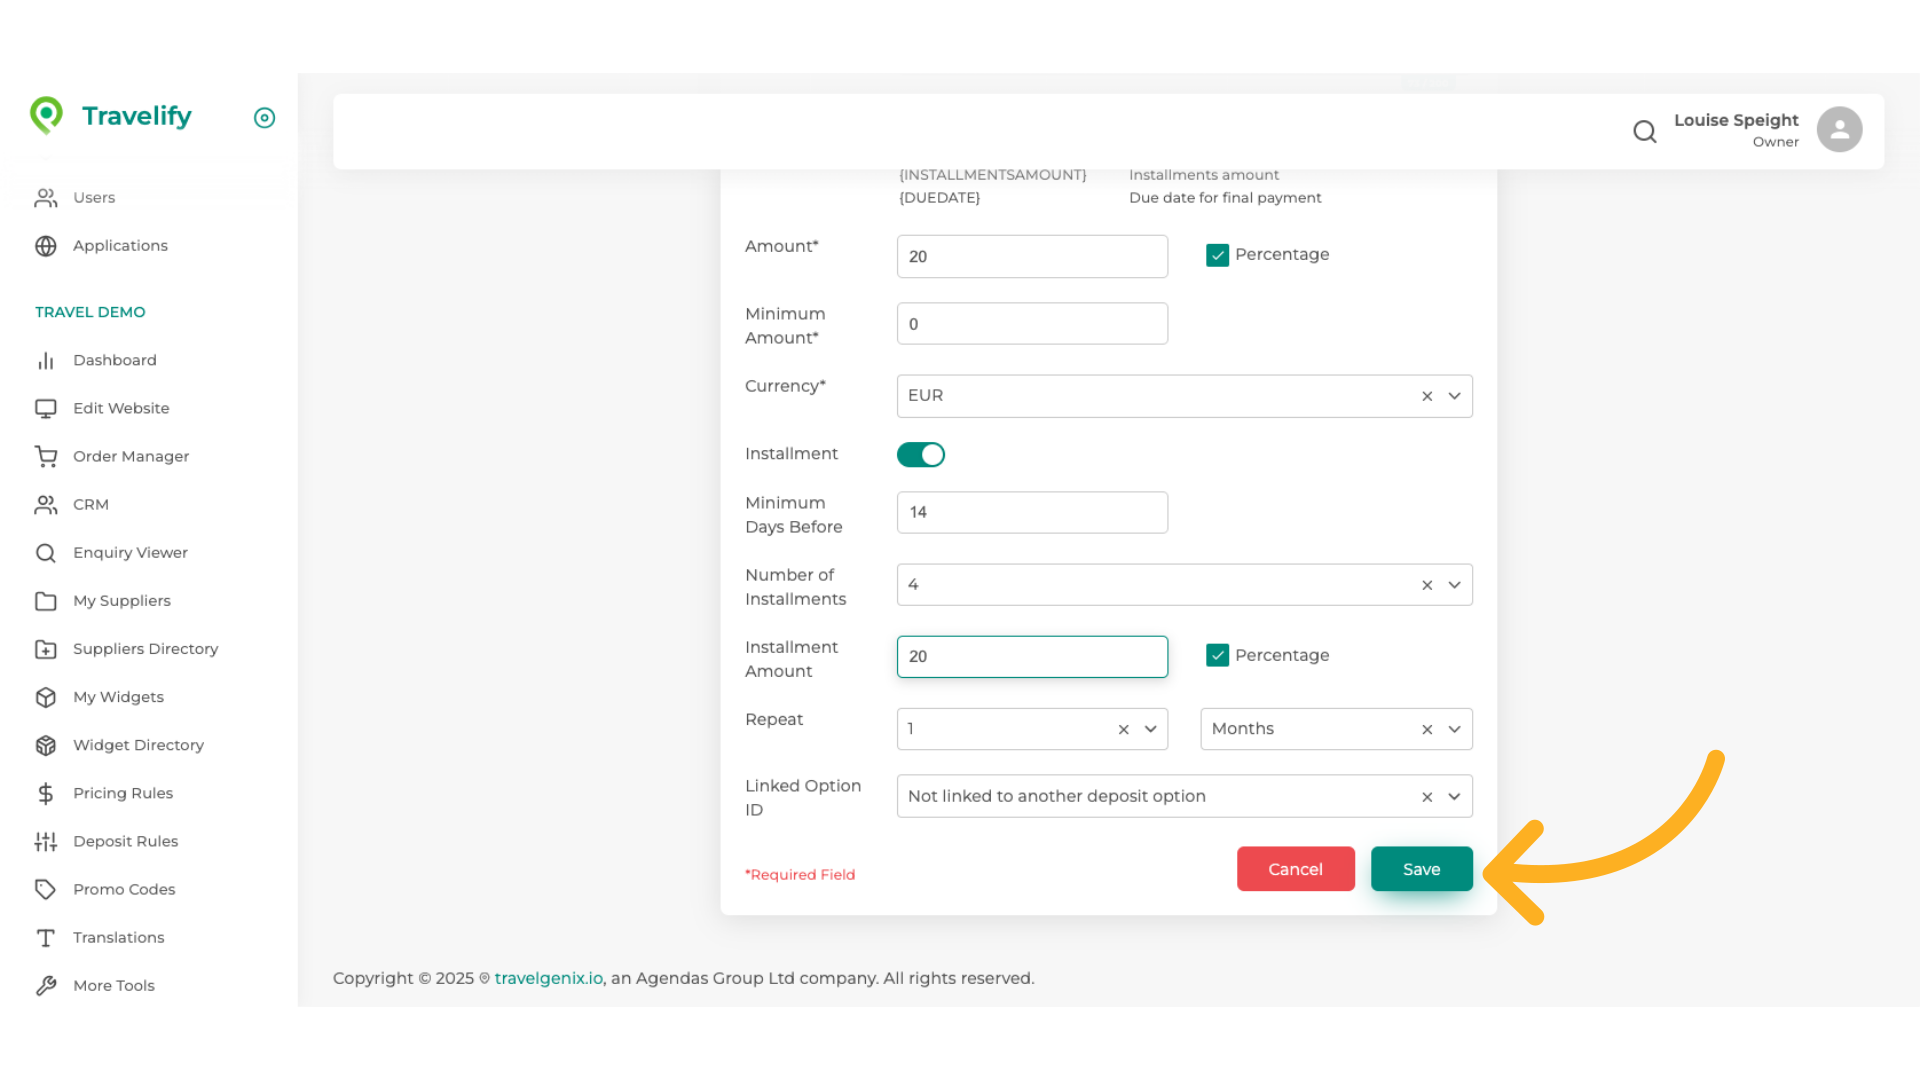The image size is (1920, 1080).
Task: Open Enquiry Viewer menu item
Action: 130,552
